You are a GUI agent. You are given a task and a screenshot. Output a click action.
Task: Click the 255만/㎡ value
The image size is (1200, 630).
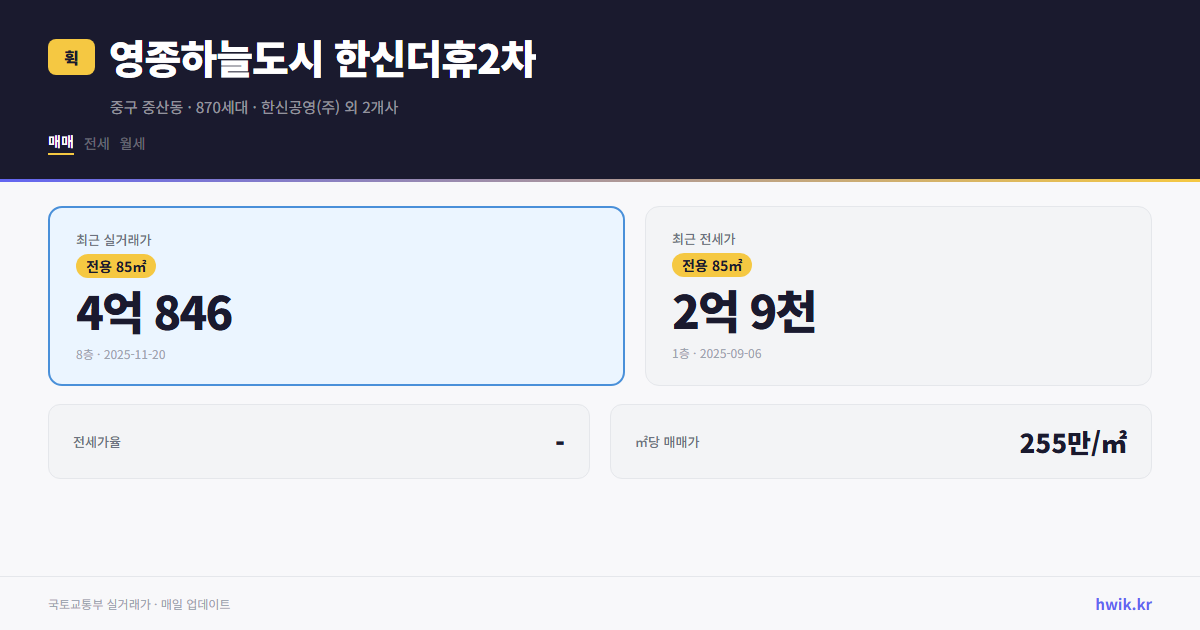[x=1075, y=440]
